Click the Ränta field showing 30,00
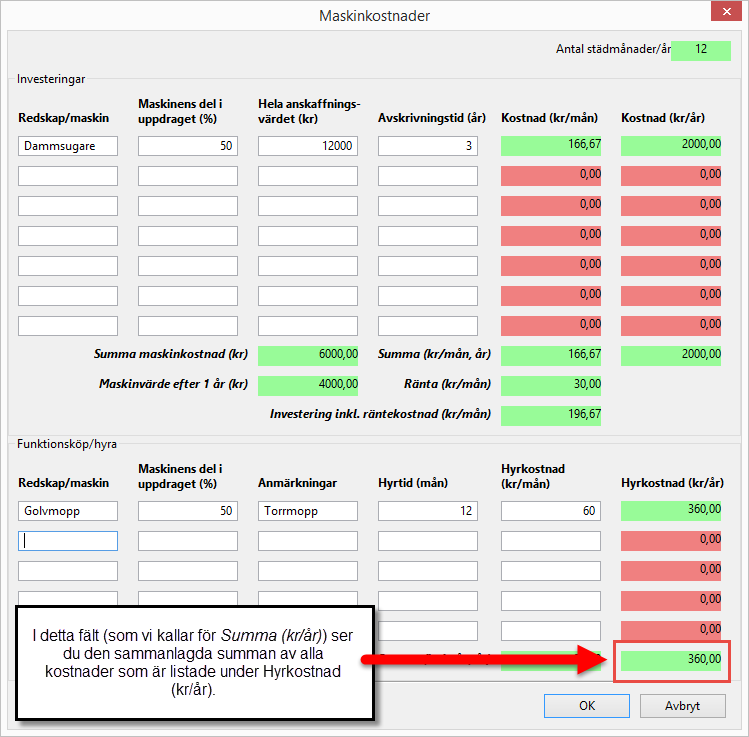 click(x=550, y=385)
